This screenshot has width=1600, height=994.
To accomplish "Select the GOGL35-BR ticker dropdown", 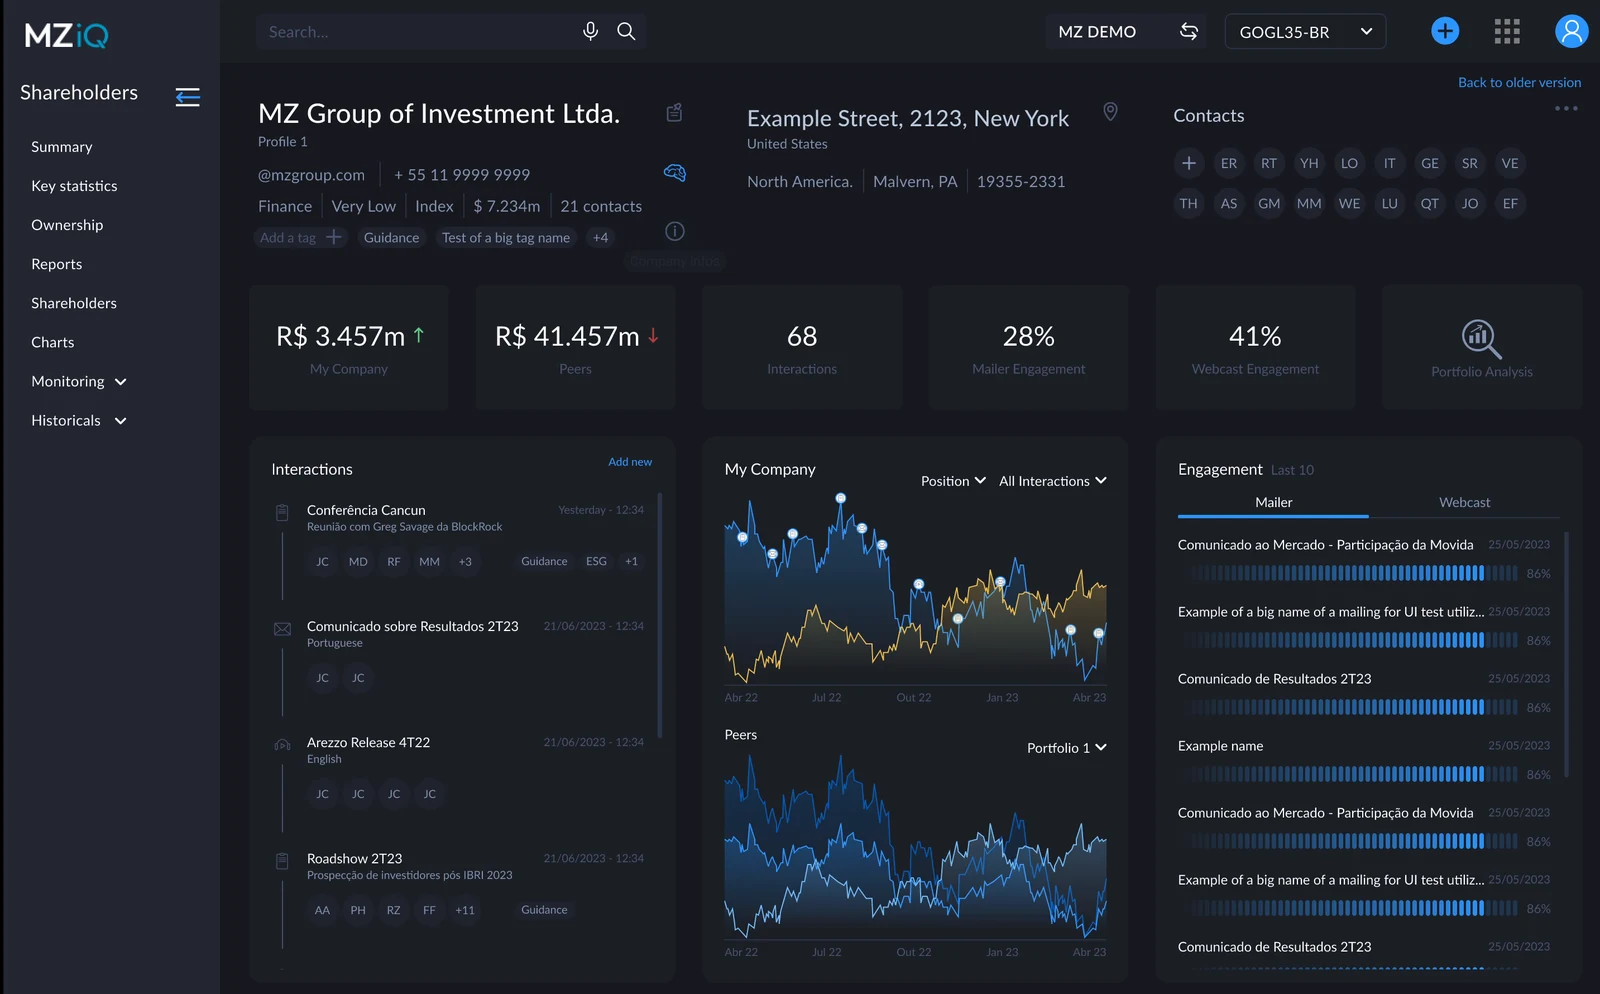I will click(x=1305, y=32).
